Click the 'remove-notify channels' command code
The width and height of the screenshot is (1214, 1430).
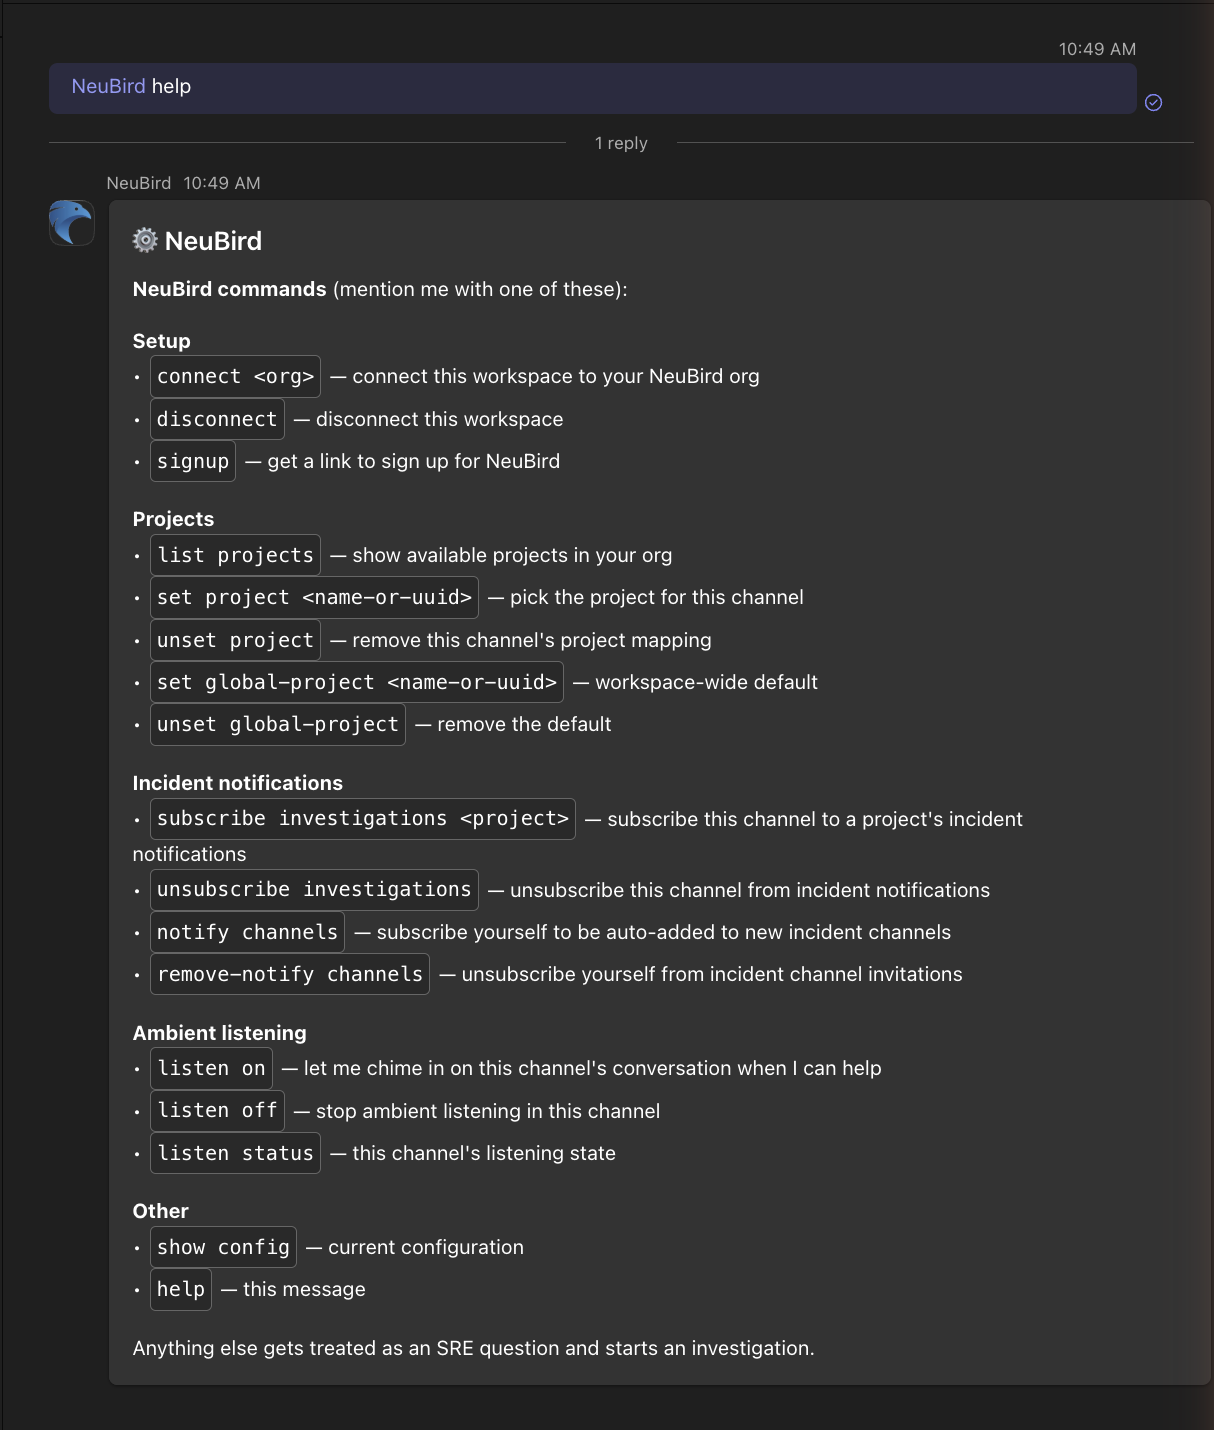pyautogui.click(x=290, y=974)
